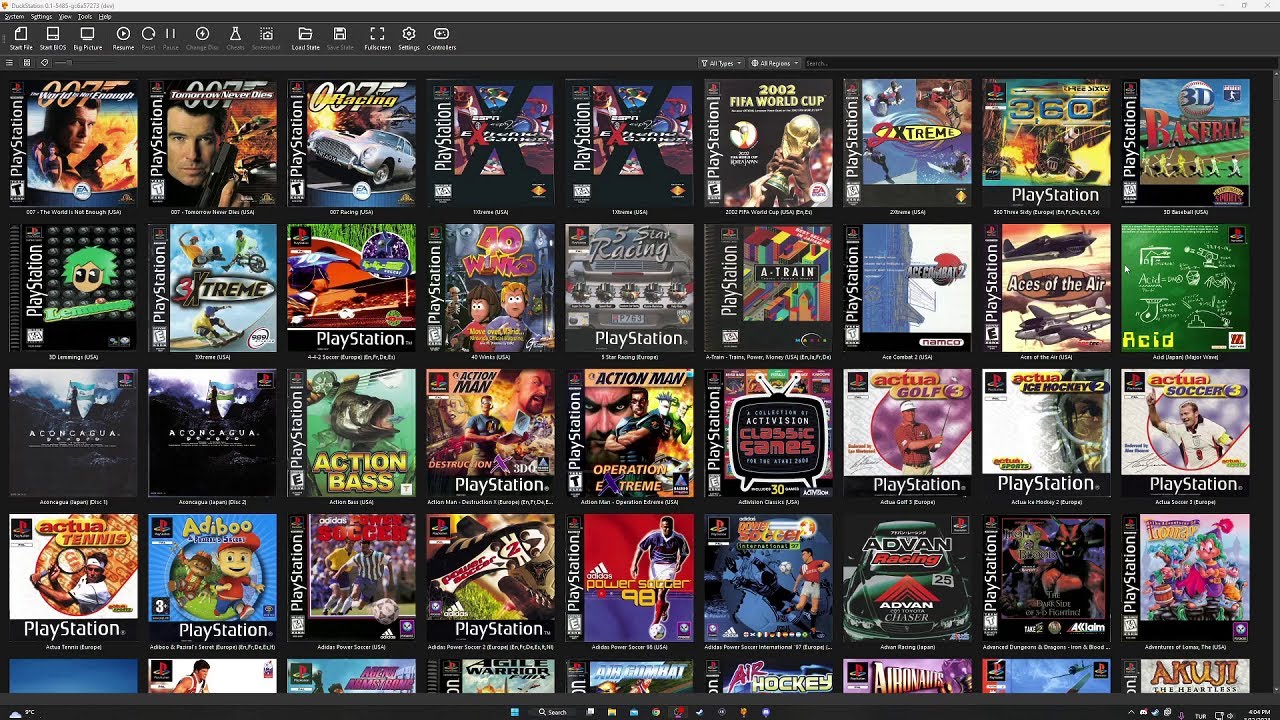
Task: Select the 3D Lemmings cover
Action: 73,288
